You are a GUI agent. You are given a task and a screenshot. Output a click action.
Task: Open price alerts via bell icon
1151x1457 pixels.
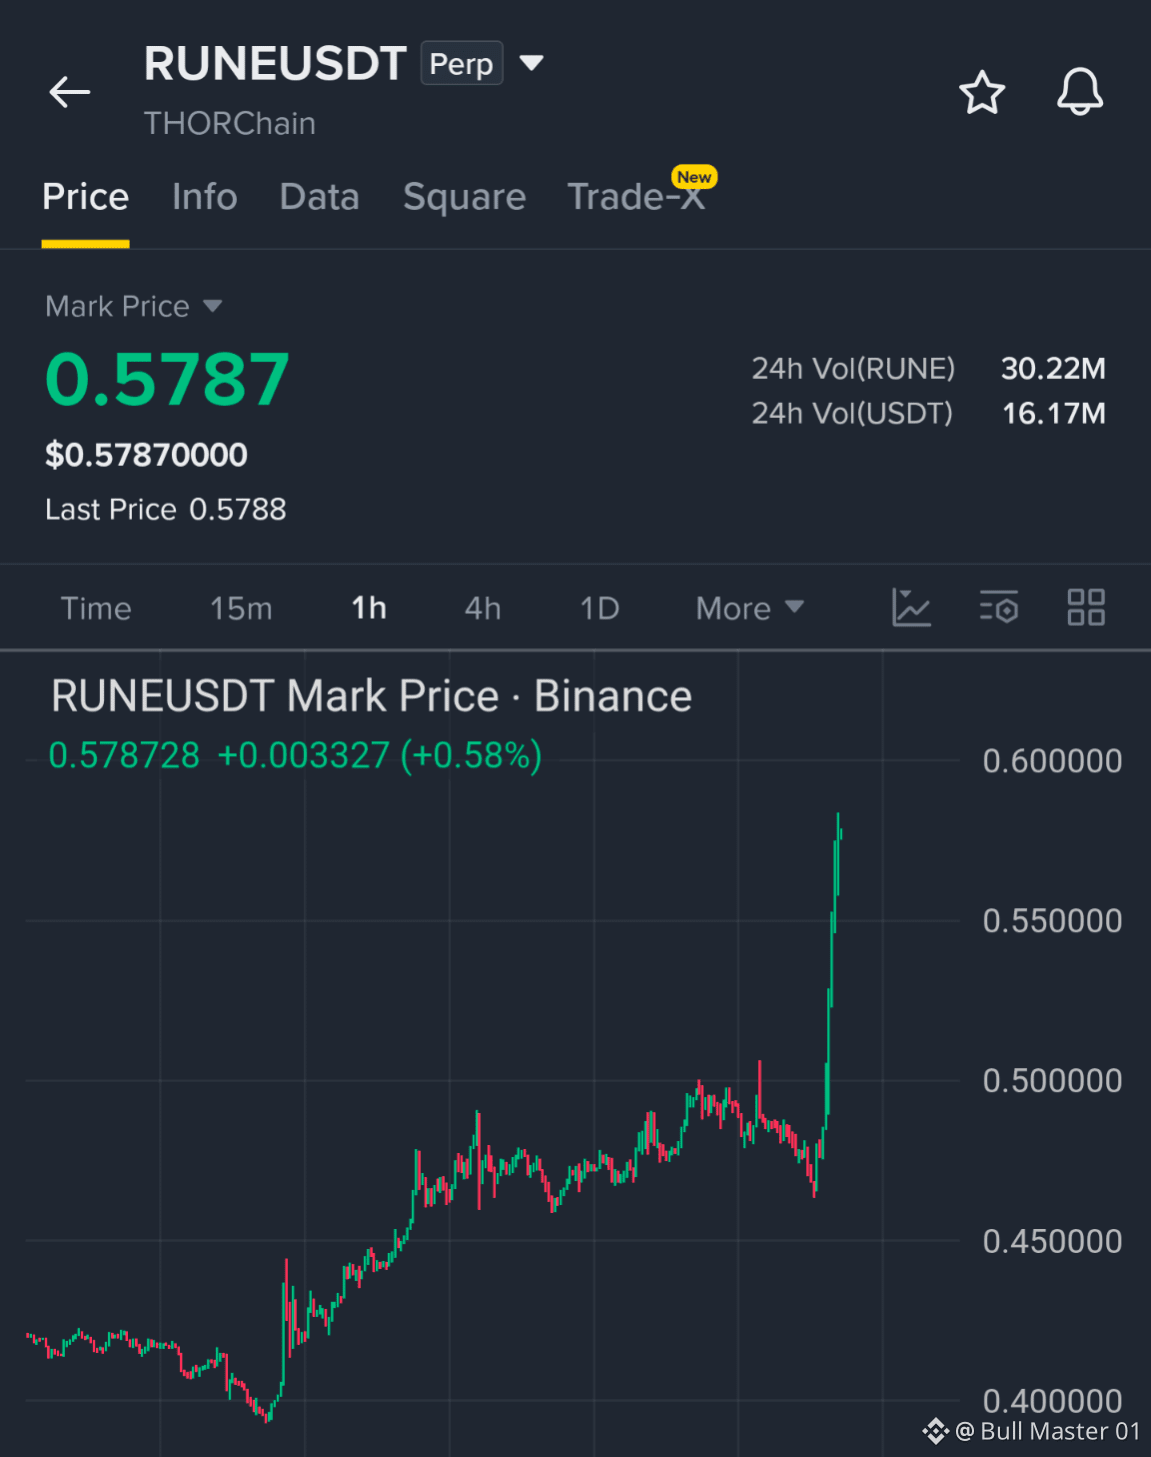[x=1080, y=92]
